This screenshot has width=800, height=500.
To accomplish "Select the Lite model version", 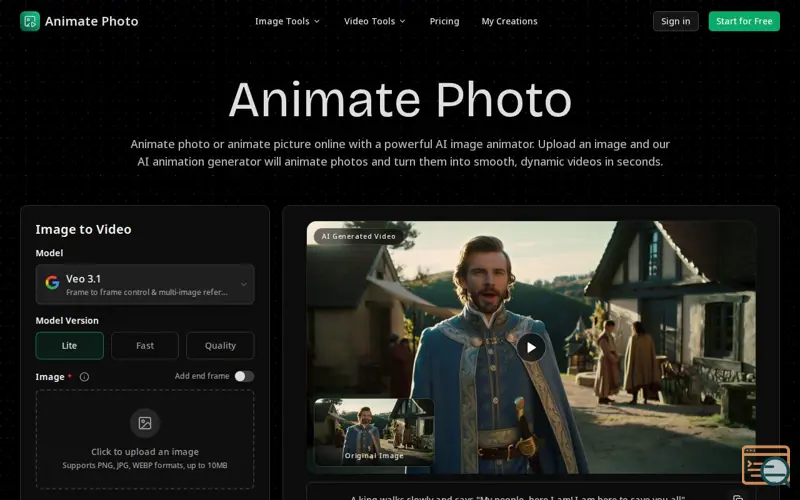I will [69, 345].
